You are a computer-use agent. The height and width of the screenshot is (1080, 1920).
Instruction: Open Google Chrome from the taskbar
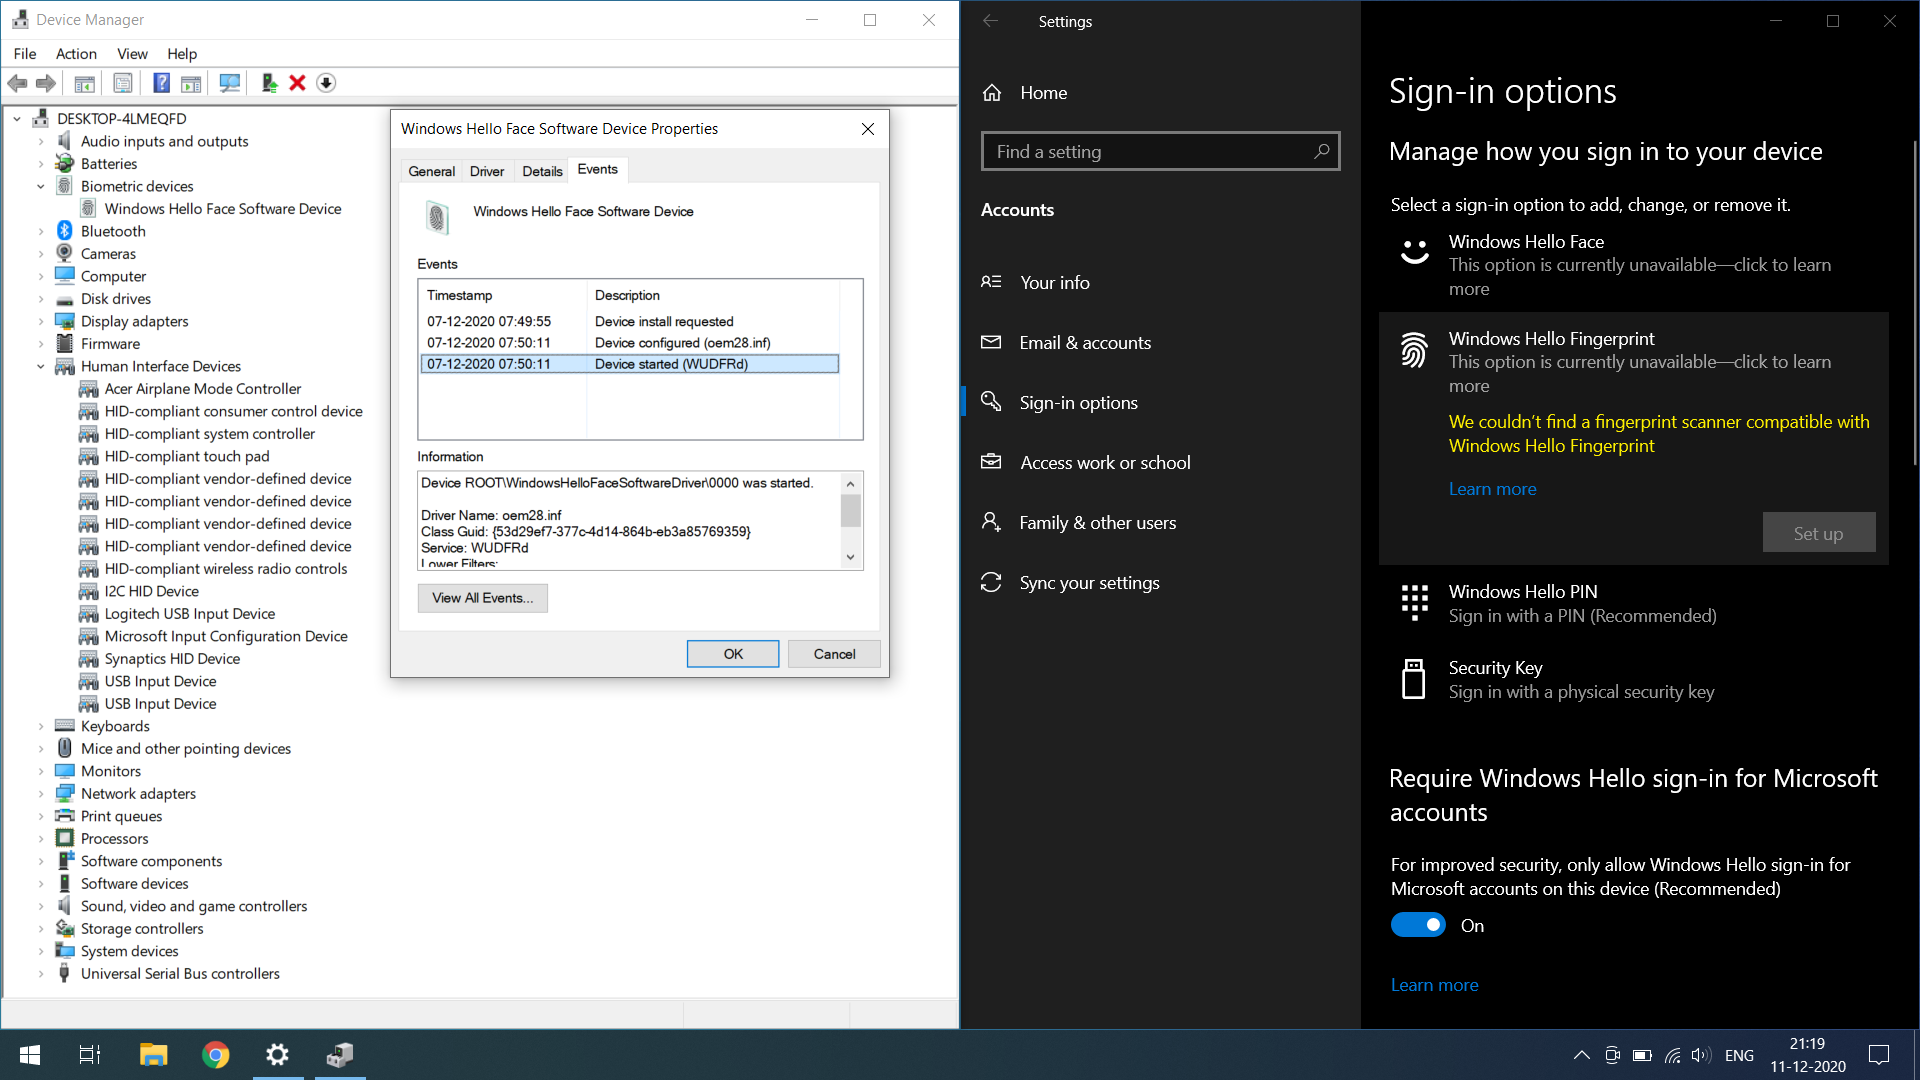click(x=215, y=1055)
